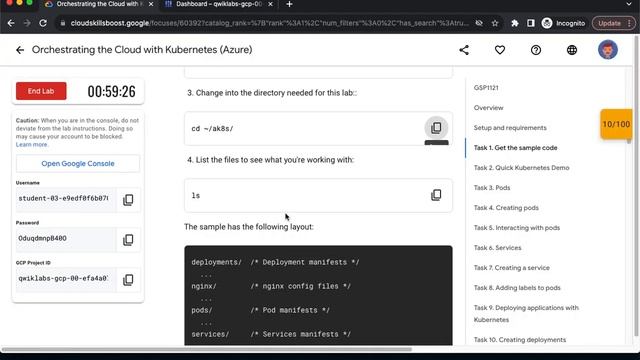Jump to Task 8. Adding labels to pods

point(517,288)
